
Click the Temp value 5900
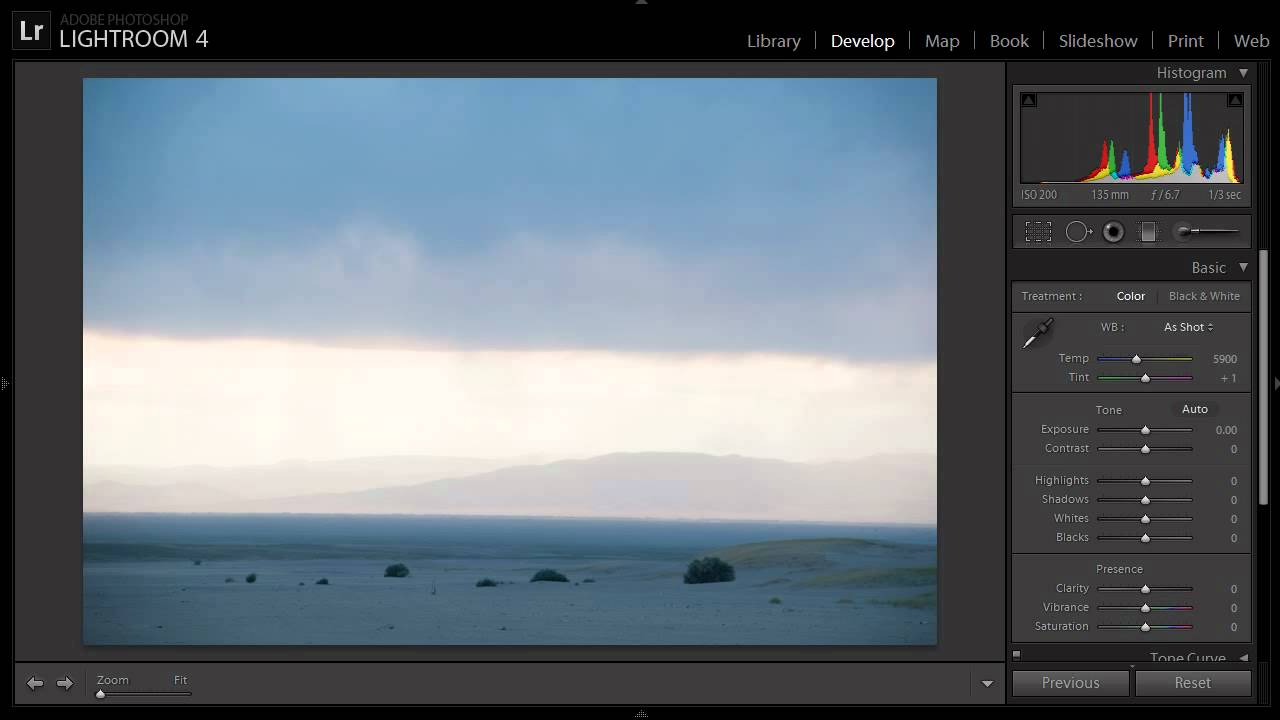tap(1224, 359)
